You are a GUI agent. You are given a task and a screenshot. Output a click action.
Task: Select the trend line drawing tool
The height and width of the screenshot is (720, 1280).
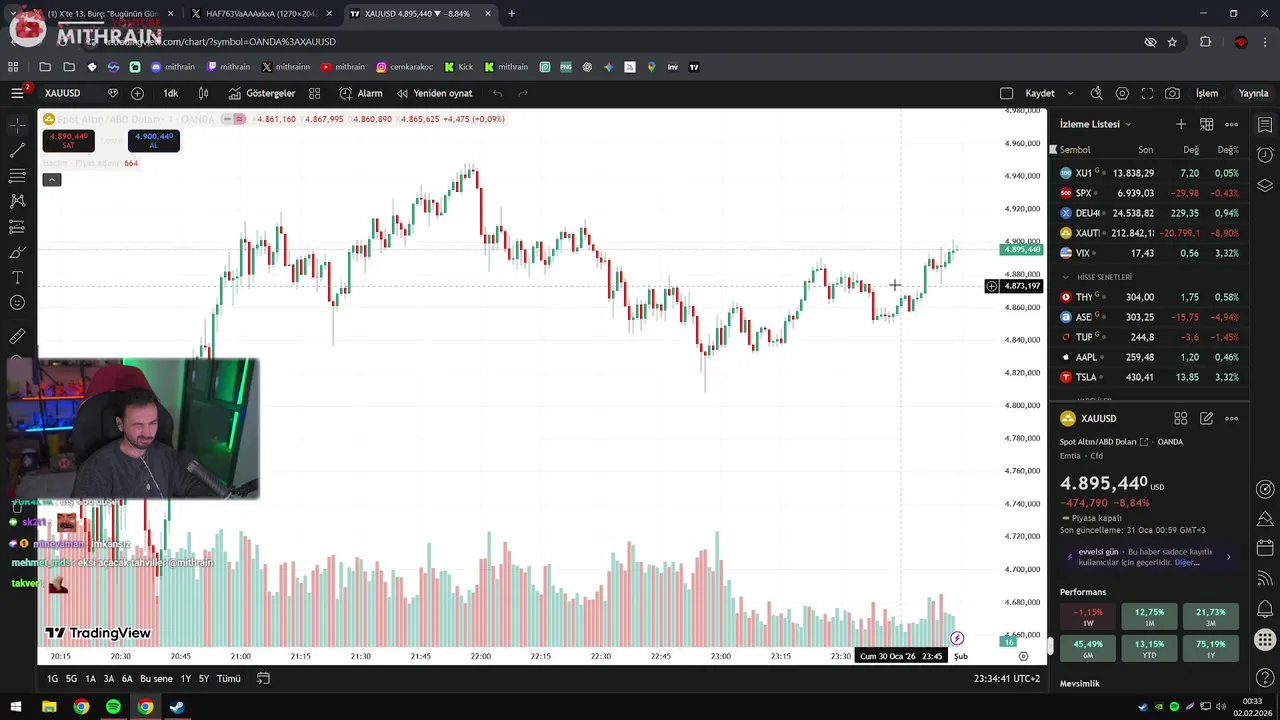(17, 151)
